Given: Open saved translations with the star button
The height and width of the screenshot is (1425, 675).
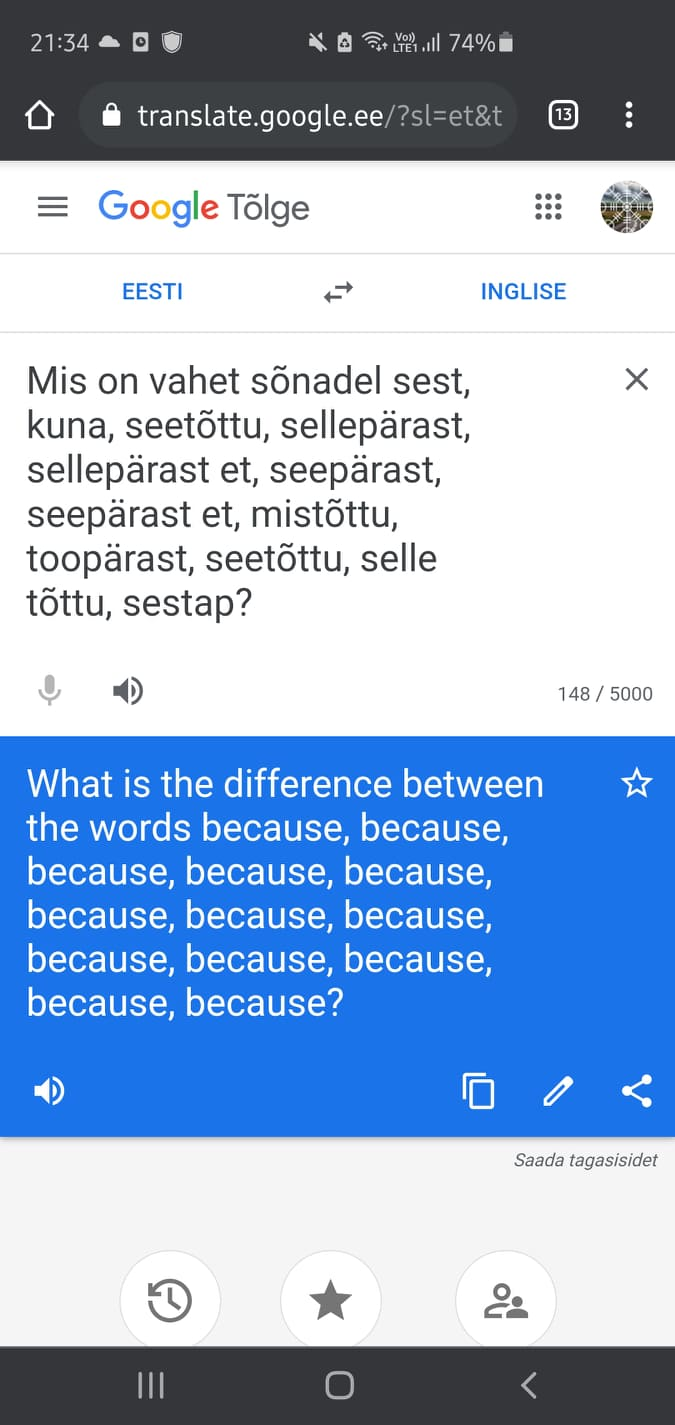Looking at the screenshot, I should click(x=331, y=1301).
